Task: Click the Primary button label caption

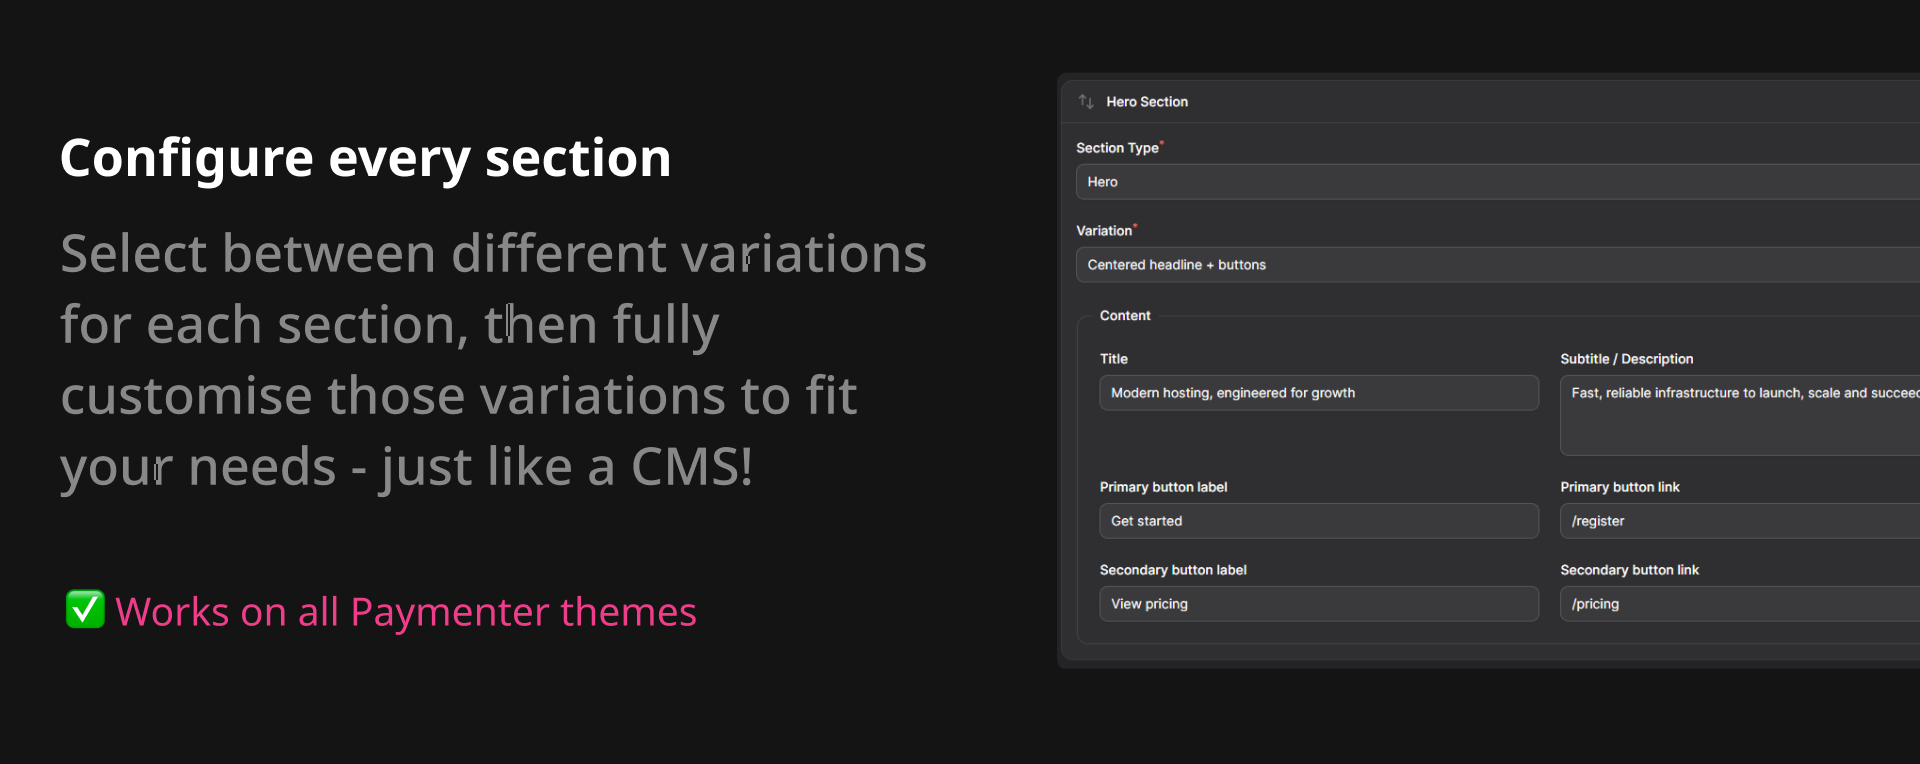Action: pyautogui.click(x=1163, y=487)
